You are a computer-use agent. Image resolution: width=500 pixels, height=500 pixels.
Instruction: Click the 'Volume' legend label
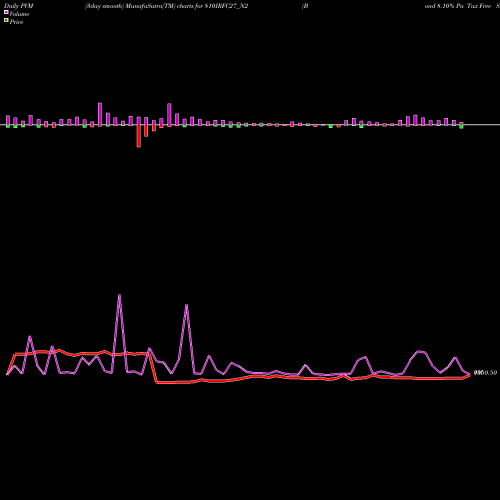[x=19, y=14]
